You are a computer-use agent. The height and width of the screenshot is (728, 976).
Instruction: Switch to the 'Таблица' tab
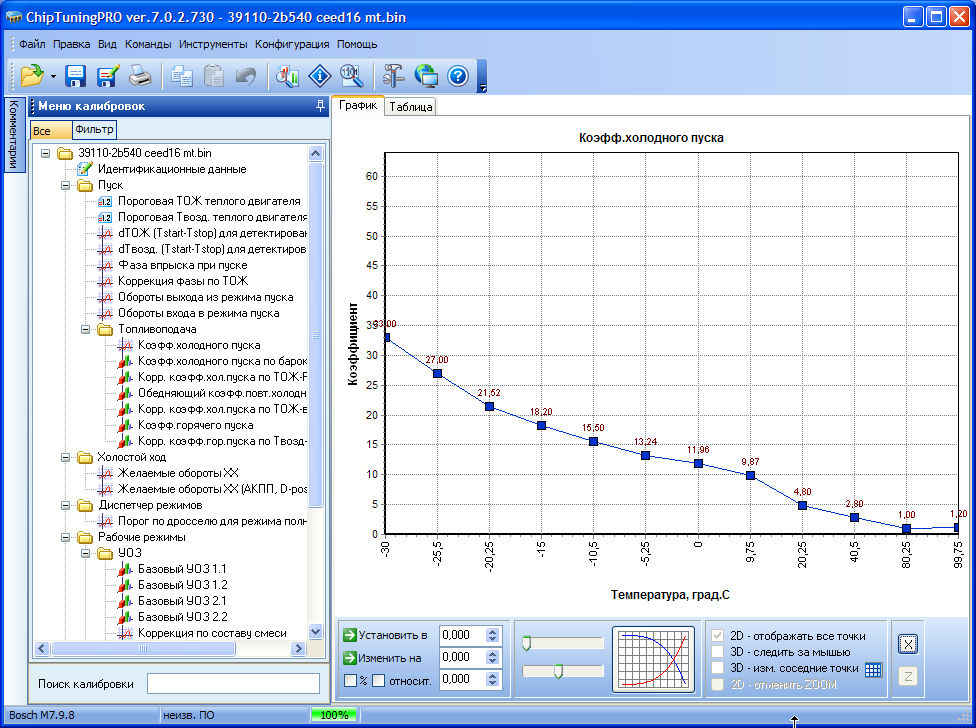pos(411,107)
